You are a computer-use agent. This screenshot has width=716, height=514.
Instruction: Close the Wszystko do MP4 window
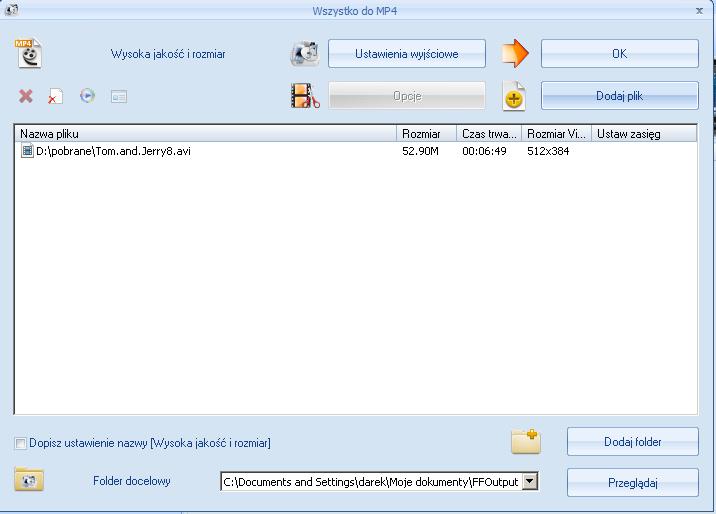(699, 10)
